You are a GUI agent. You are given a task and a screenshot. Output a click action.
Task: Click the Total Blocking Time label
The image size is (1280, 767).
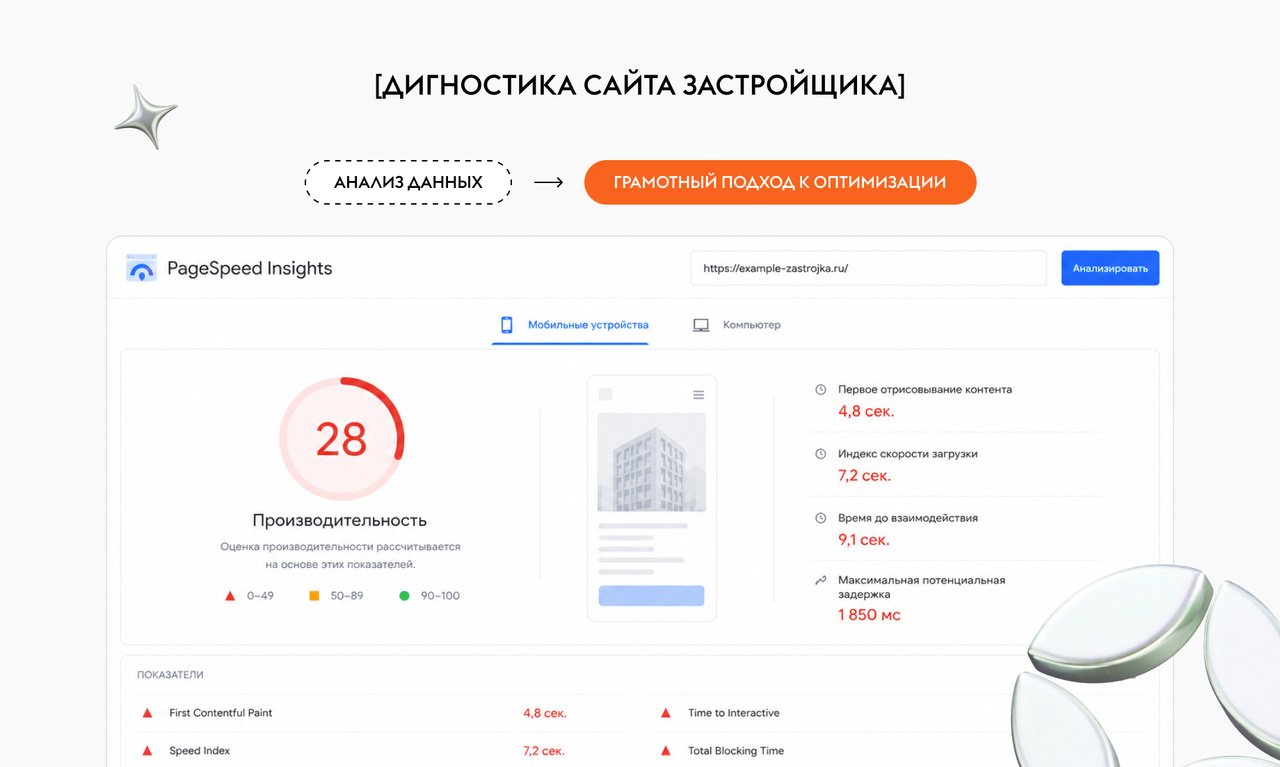tap(736, 751)
